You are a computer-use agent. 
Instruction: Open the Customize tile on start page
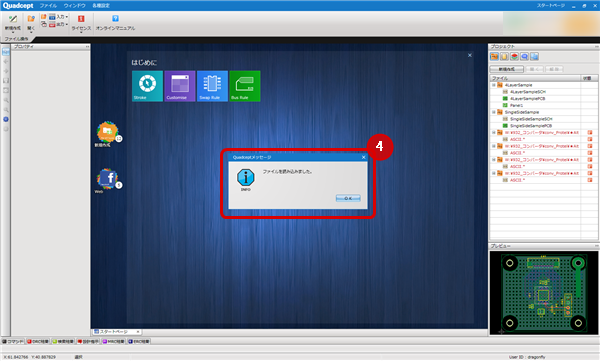(180, 86)
